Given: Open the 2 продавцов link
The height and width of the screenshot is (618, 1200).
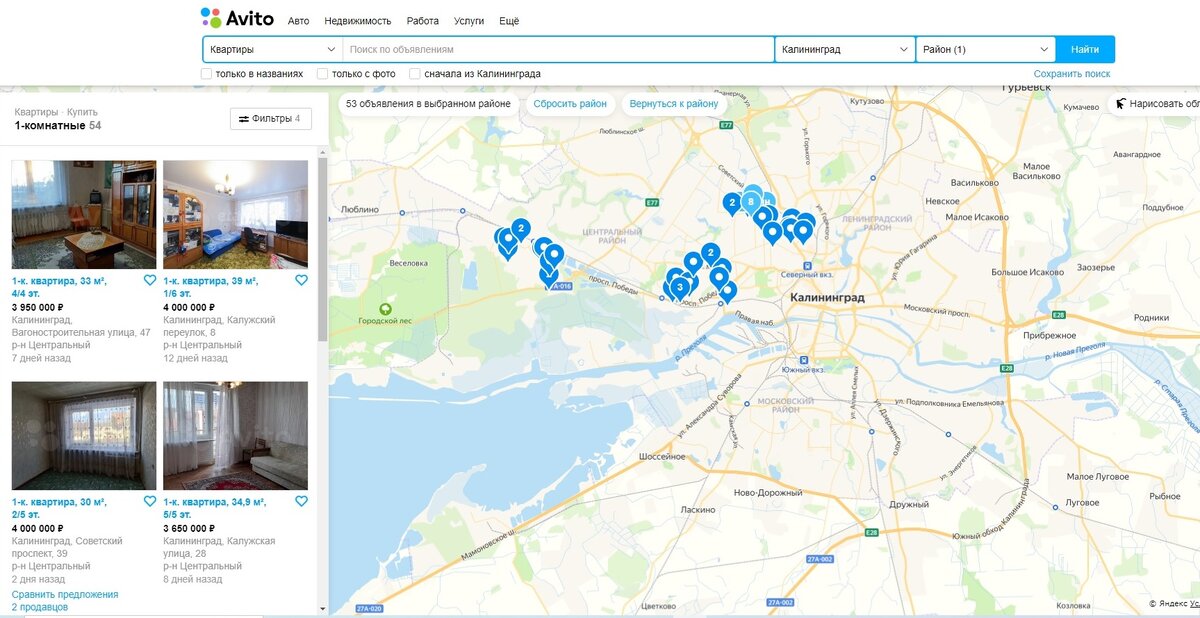Looking at the screenshot, I should [x=40, y=607].
